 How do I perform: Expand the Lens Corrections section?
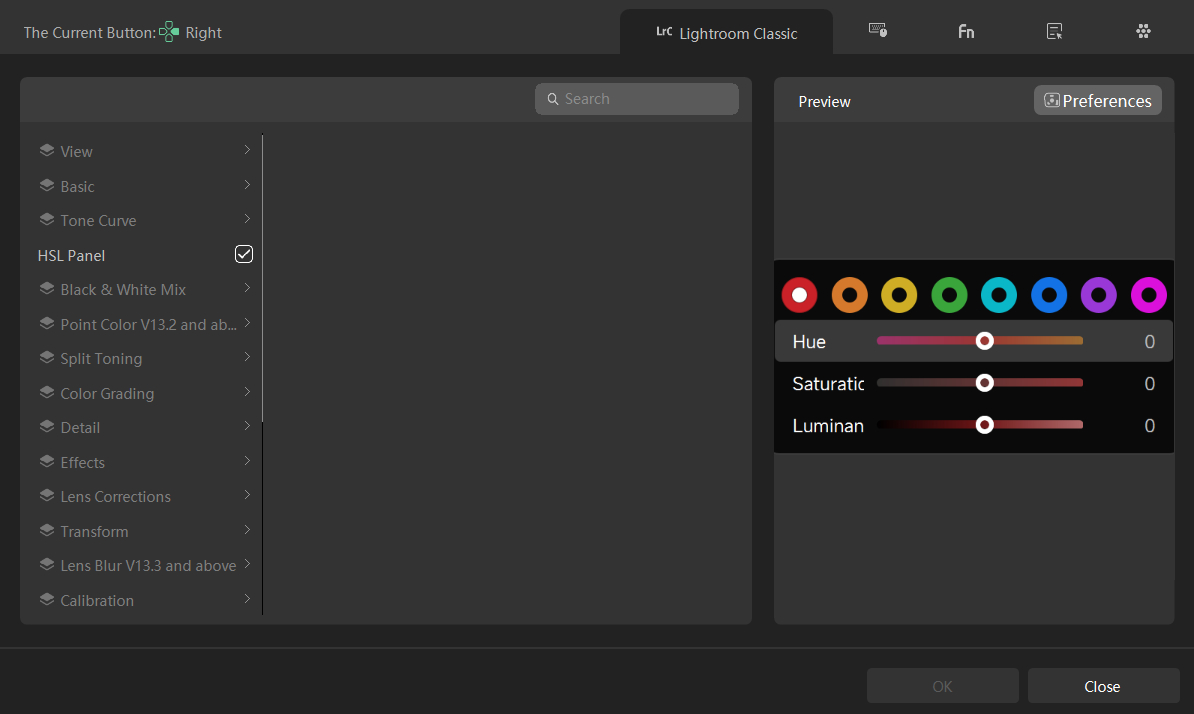click(247, 496)
